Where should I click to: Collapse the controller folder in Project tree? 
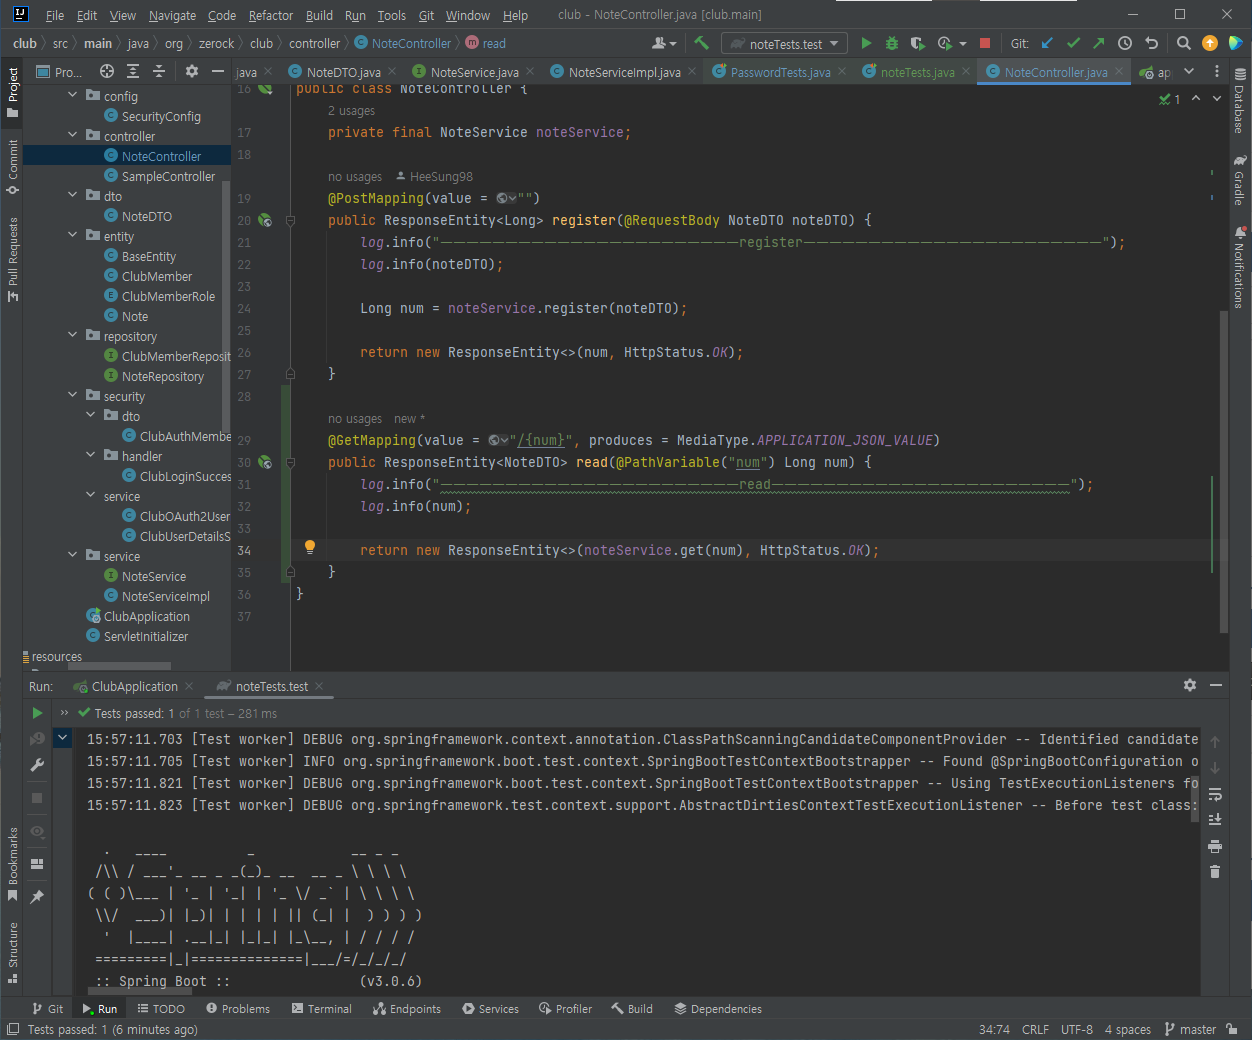[72, 135]
